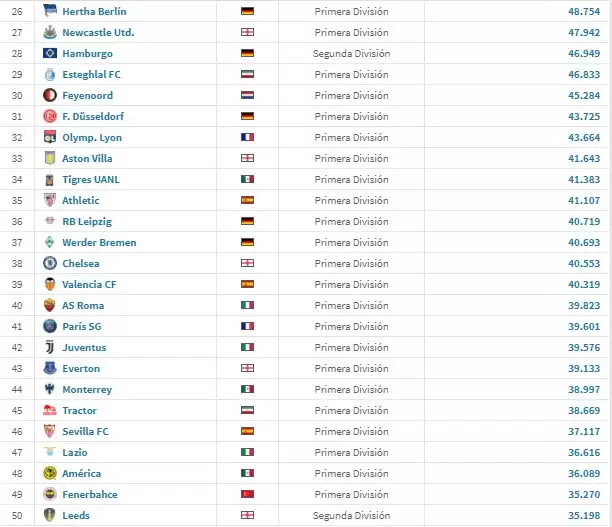Click the Newcastle Utd. club crest
The image size is (612, 527).
click(49, 32)
